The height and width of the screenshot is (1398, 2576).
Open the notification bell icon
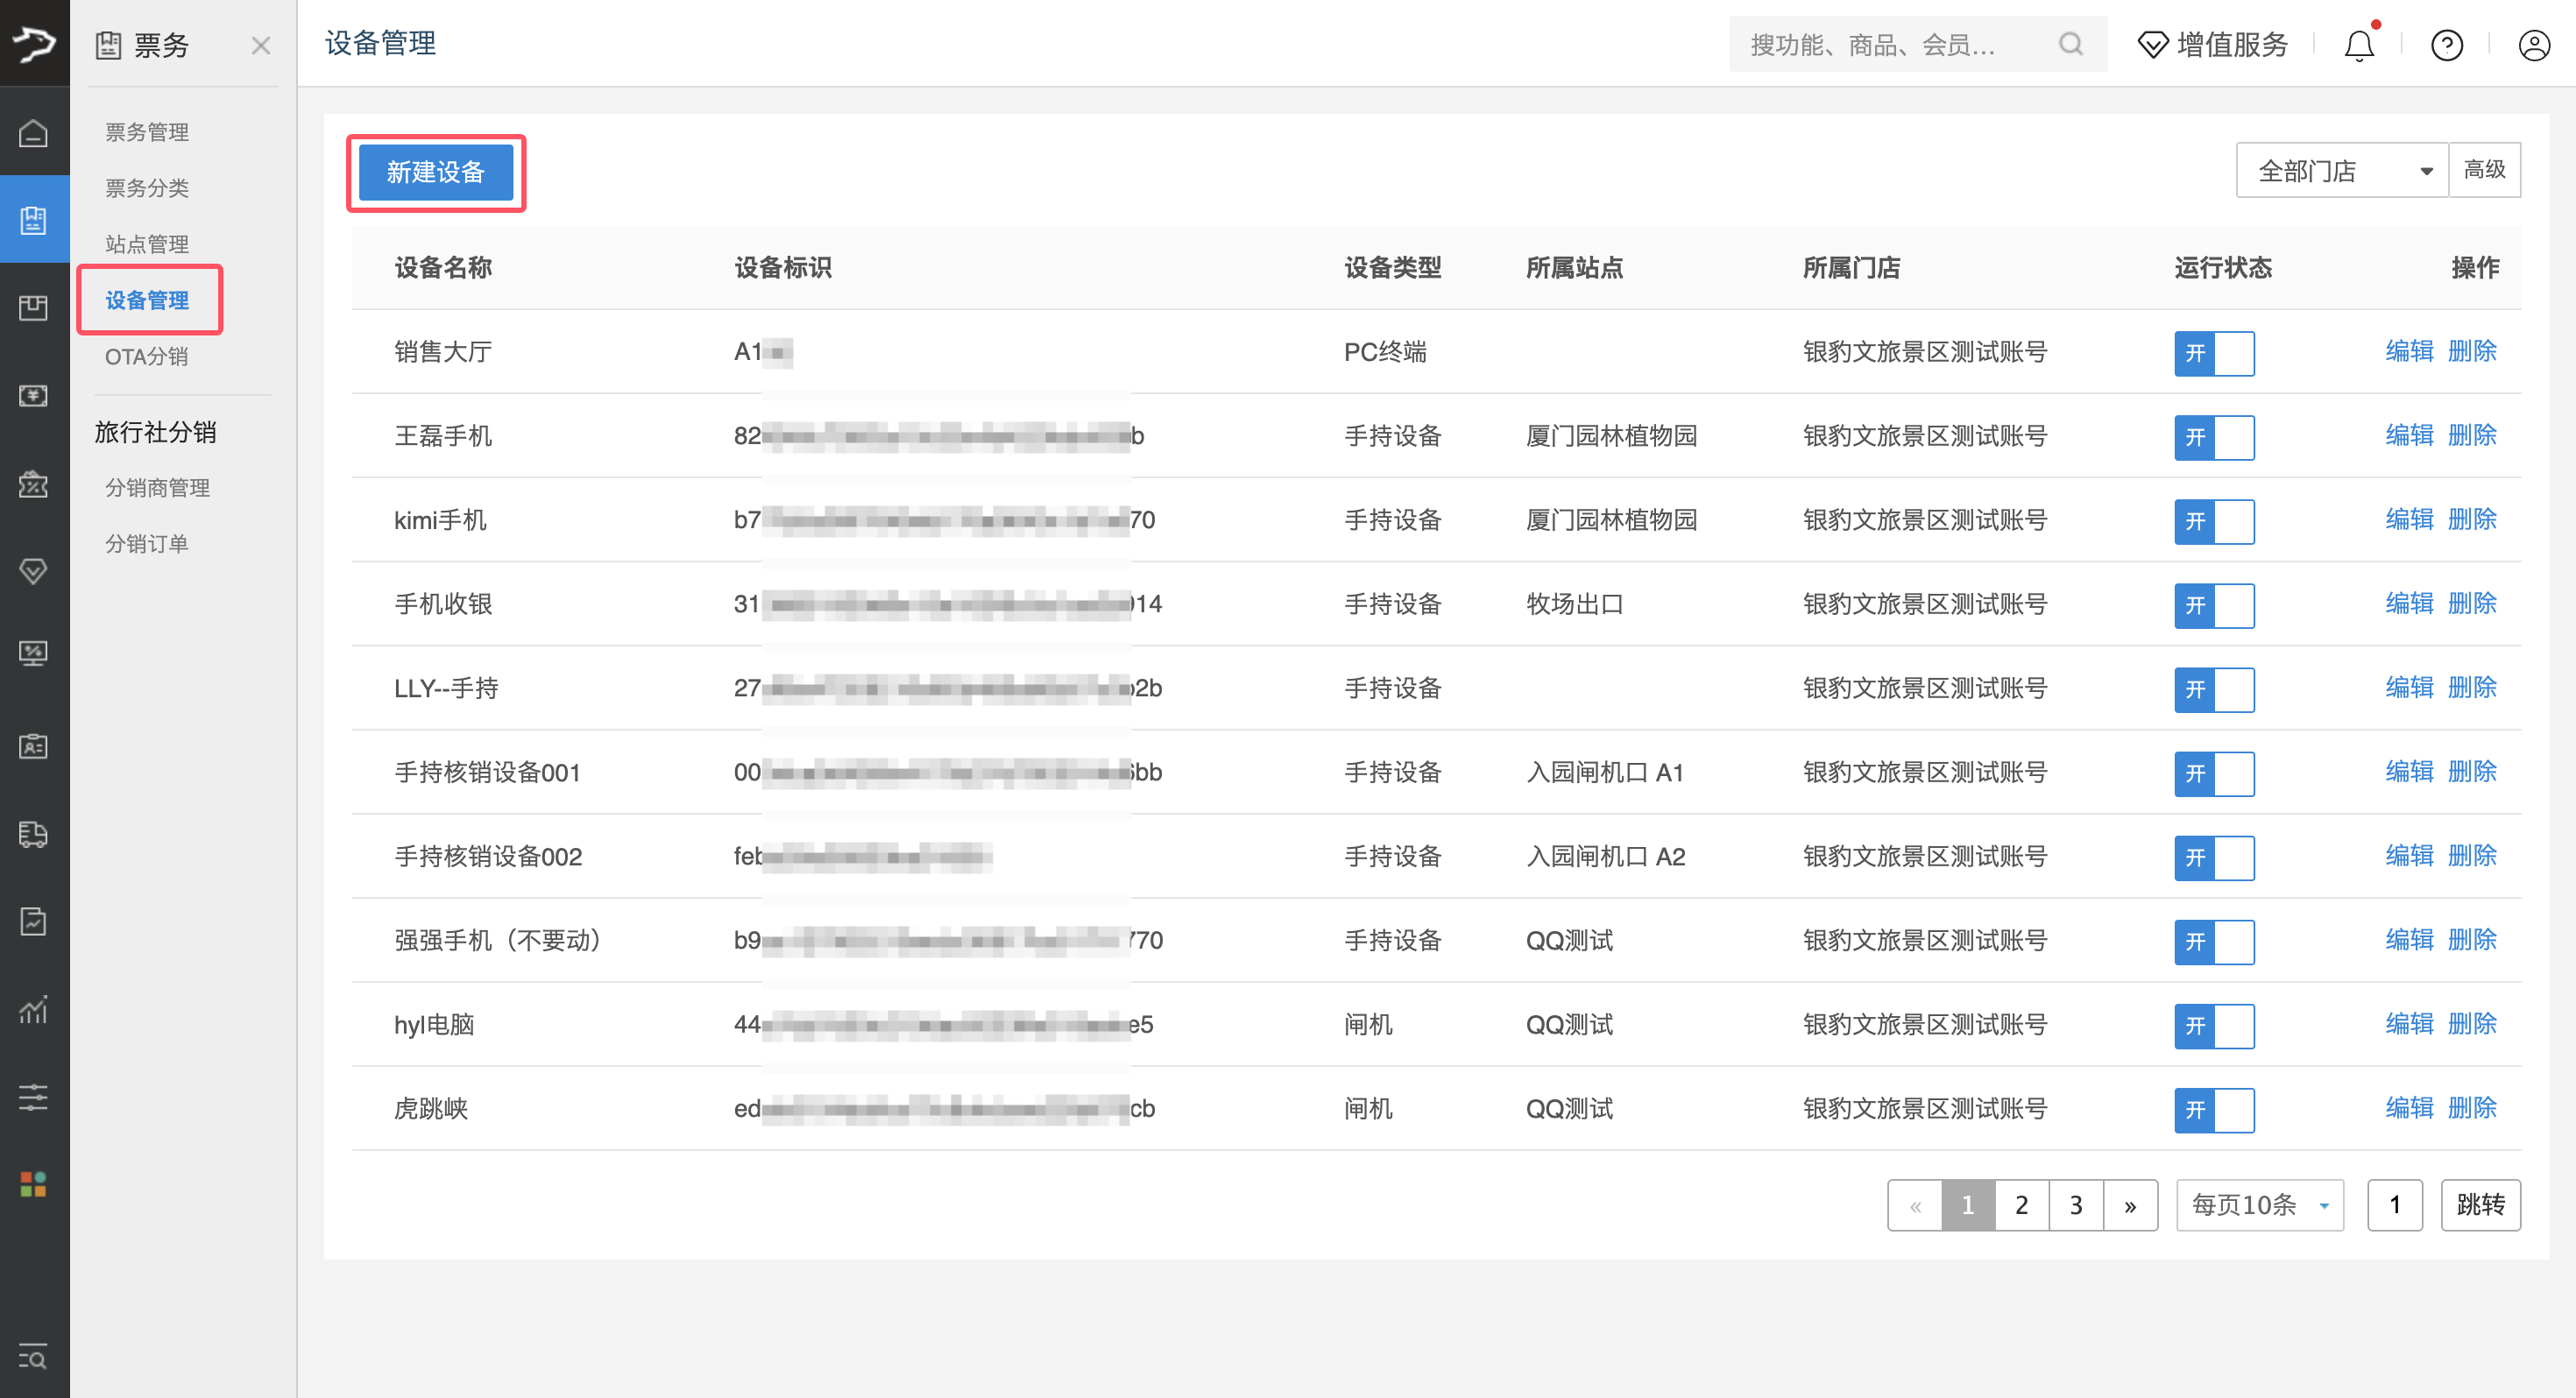[x=2358, y=45]
